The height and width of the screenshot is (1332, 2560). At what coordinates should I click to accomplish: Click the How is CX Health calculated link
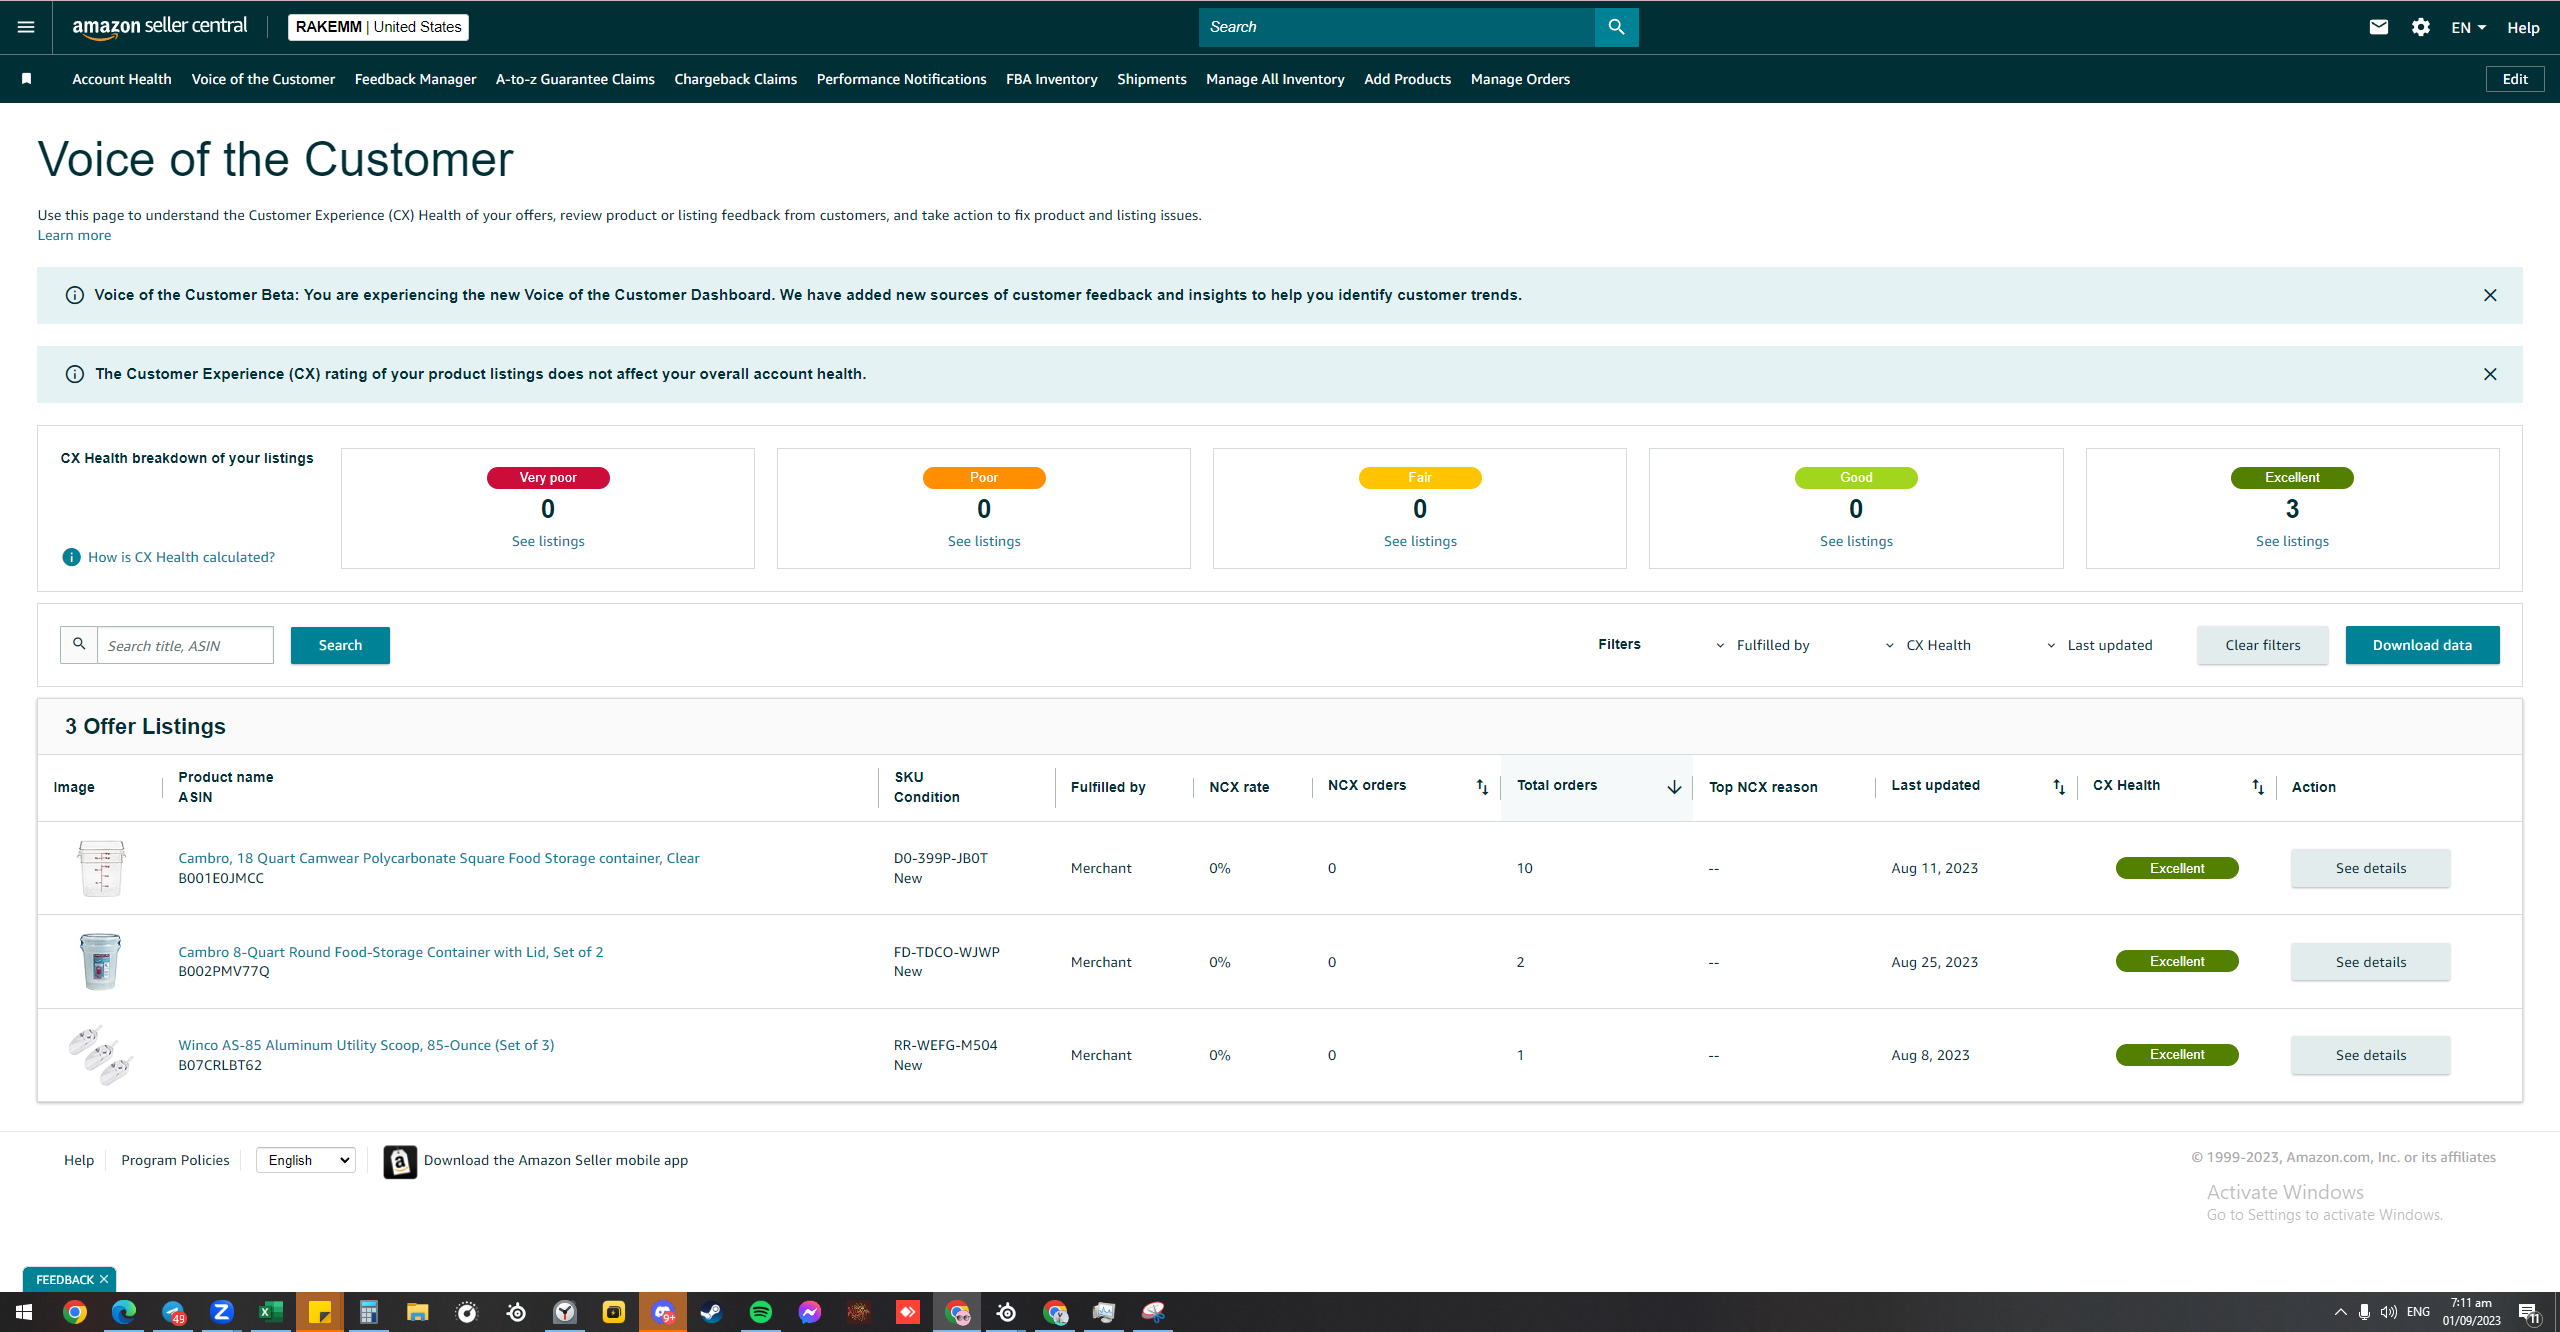point(181,557)
